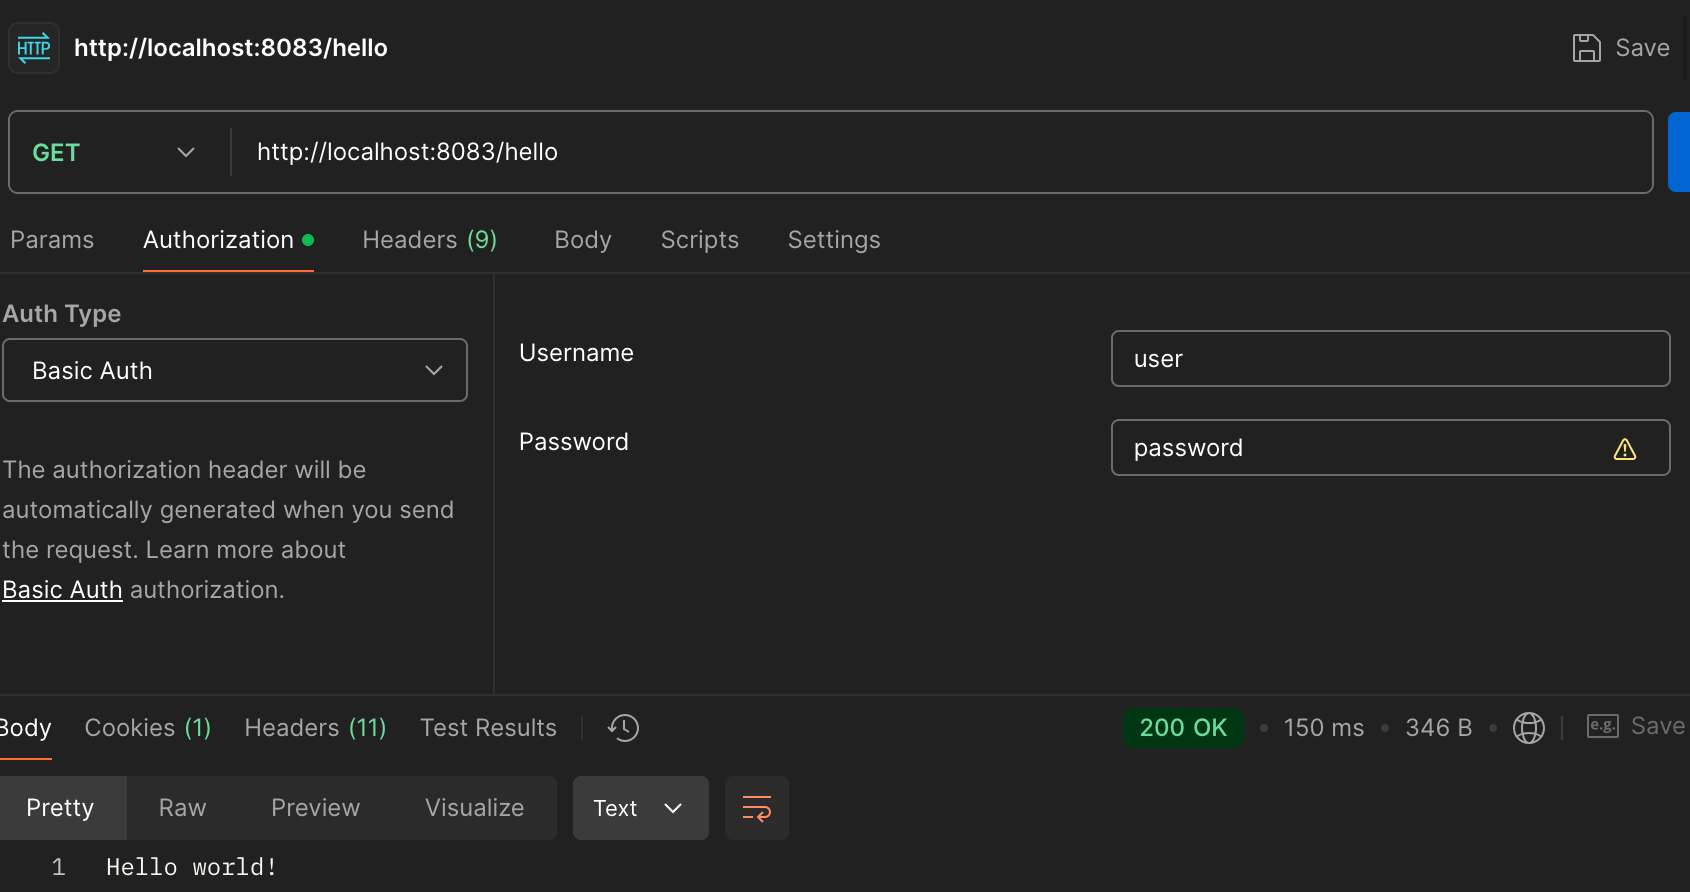
Task: Open the Cookies (1) response tab
Action: 148,728
